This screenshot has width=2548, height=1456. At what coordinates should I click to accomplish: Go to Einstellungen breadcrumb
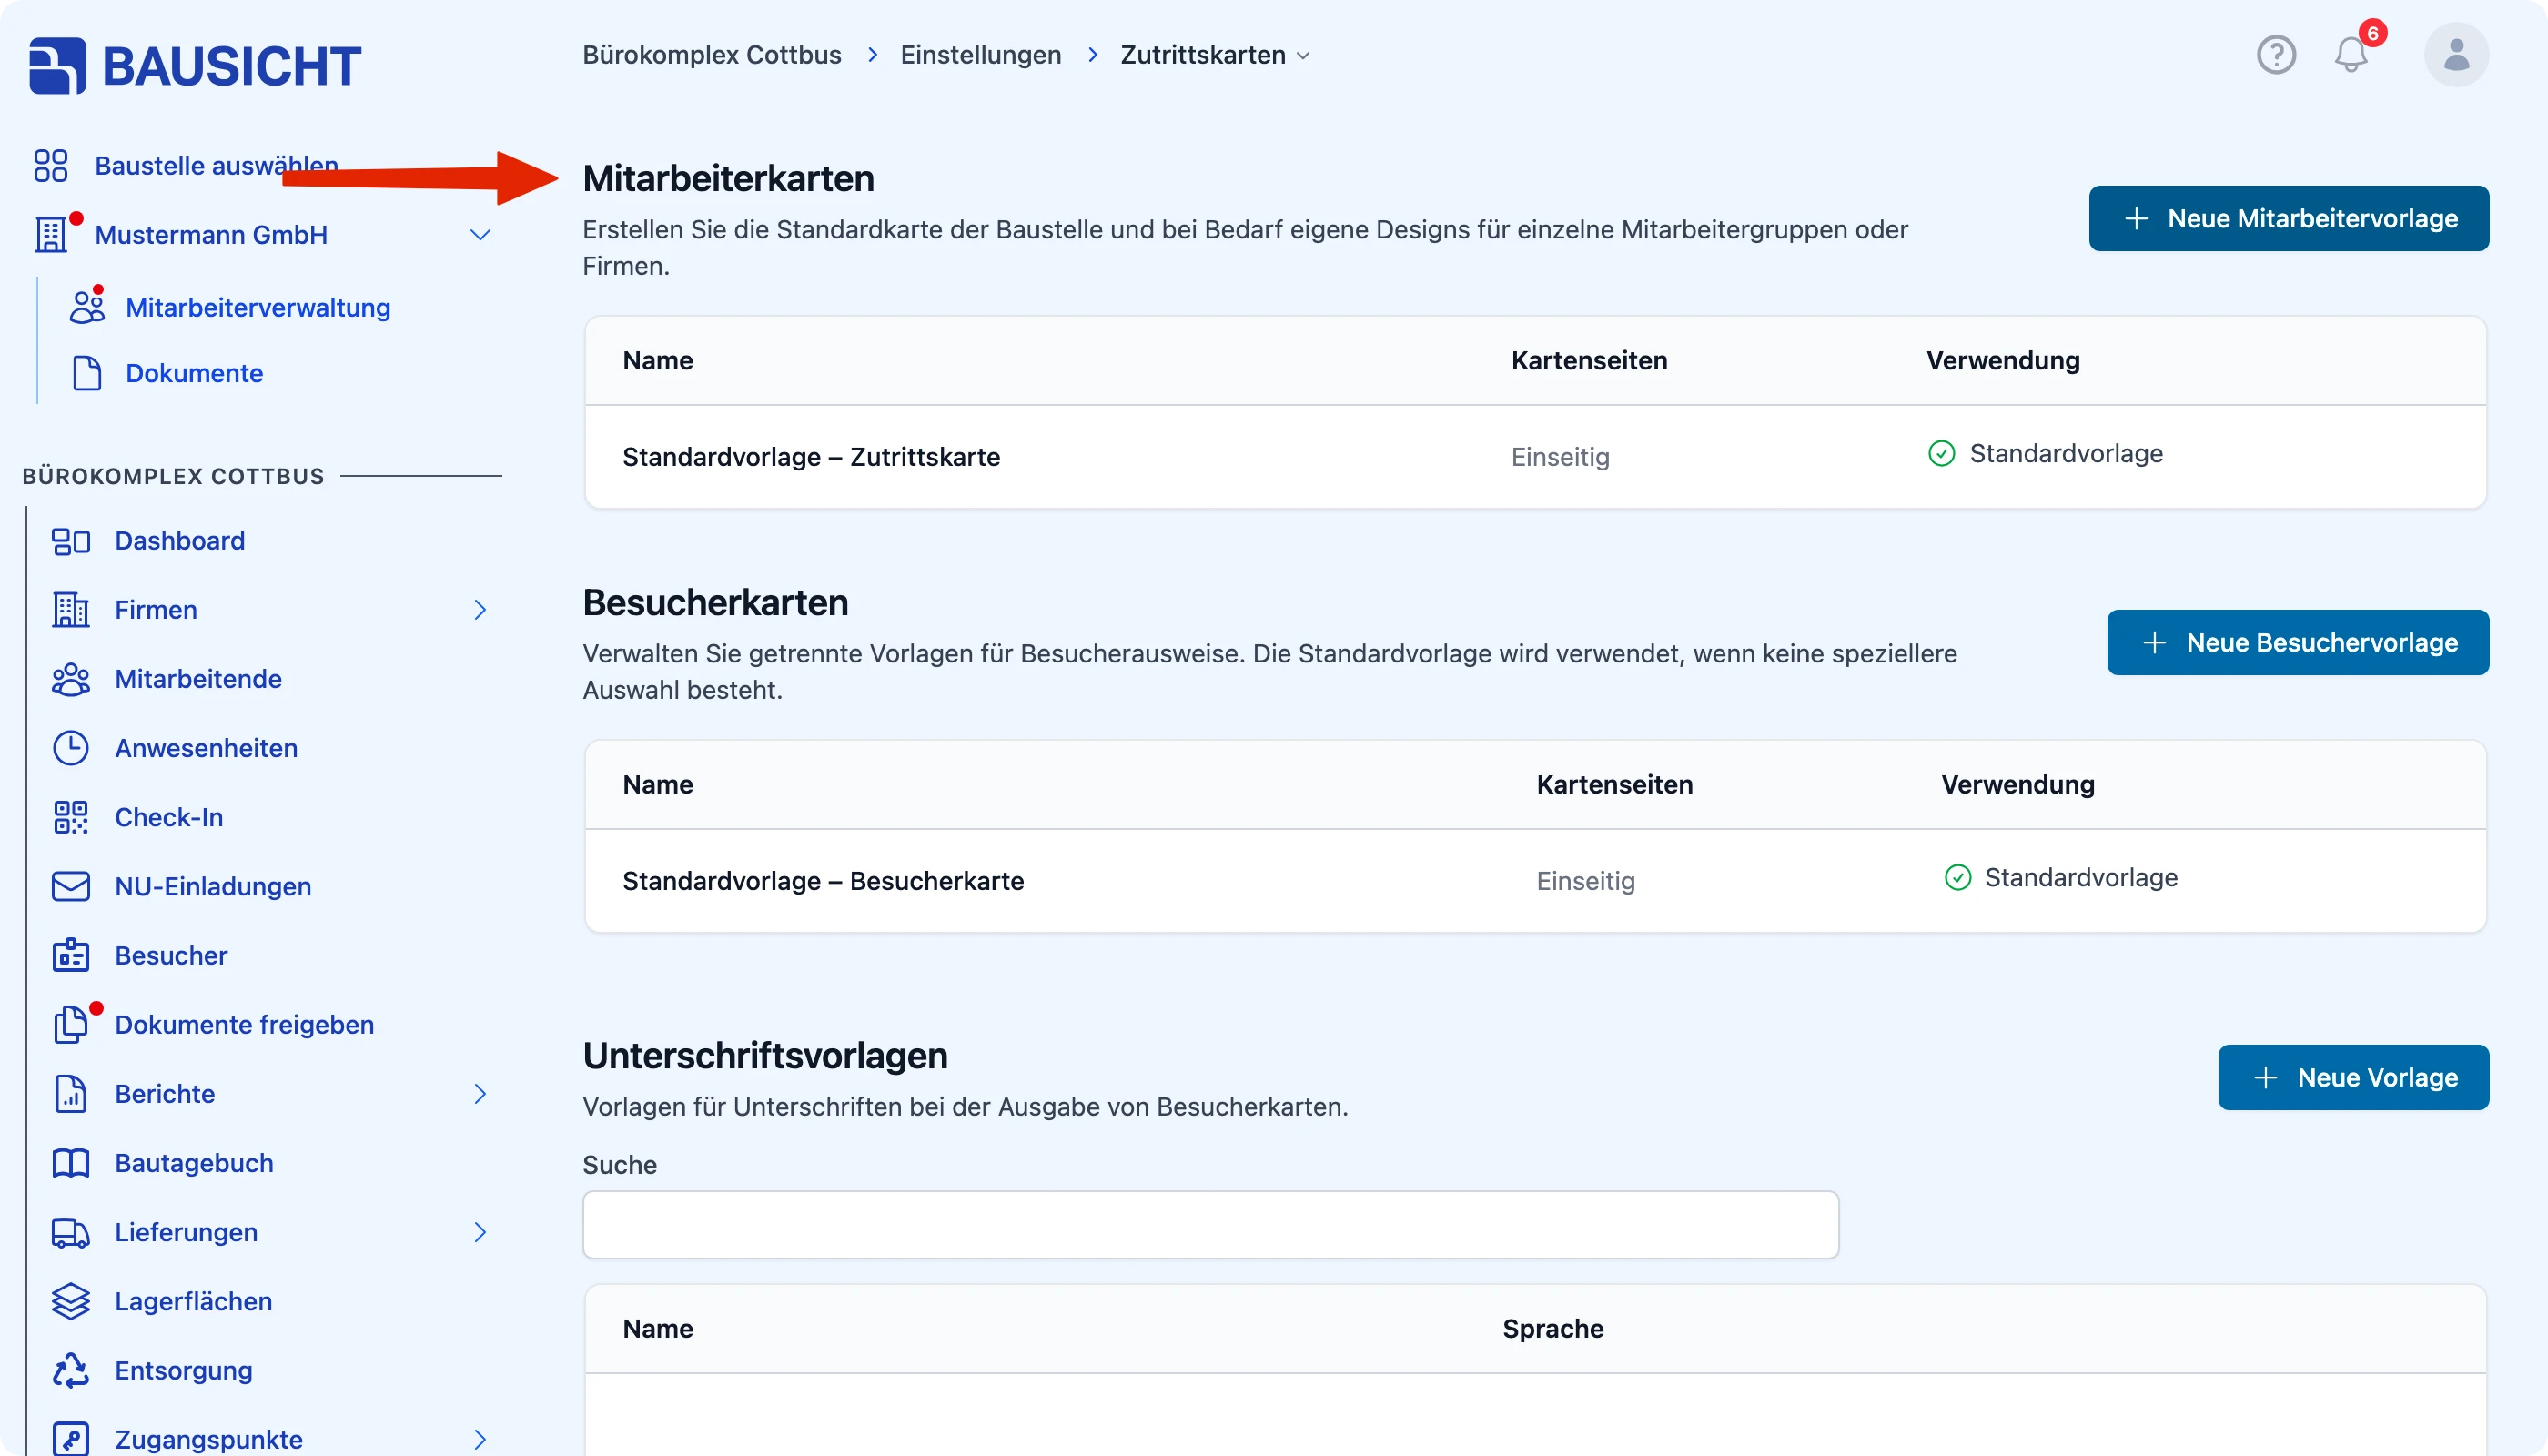click(980, 55)
